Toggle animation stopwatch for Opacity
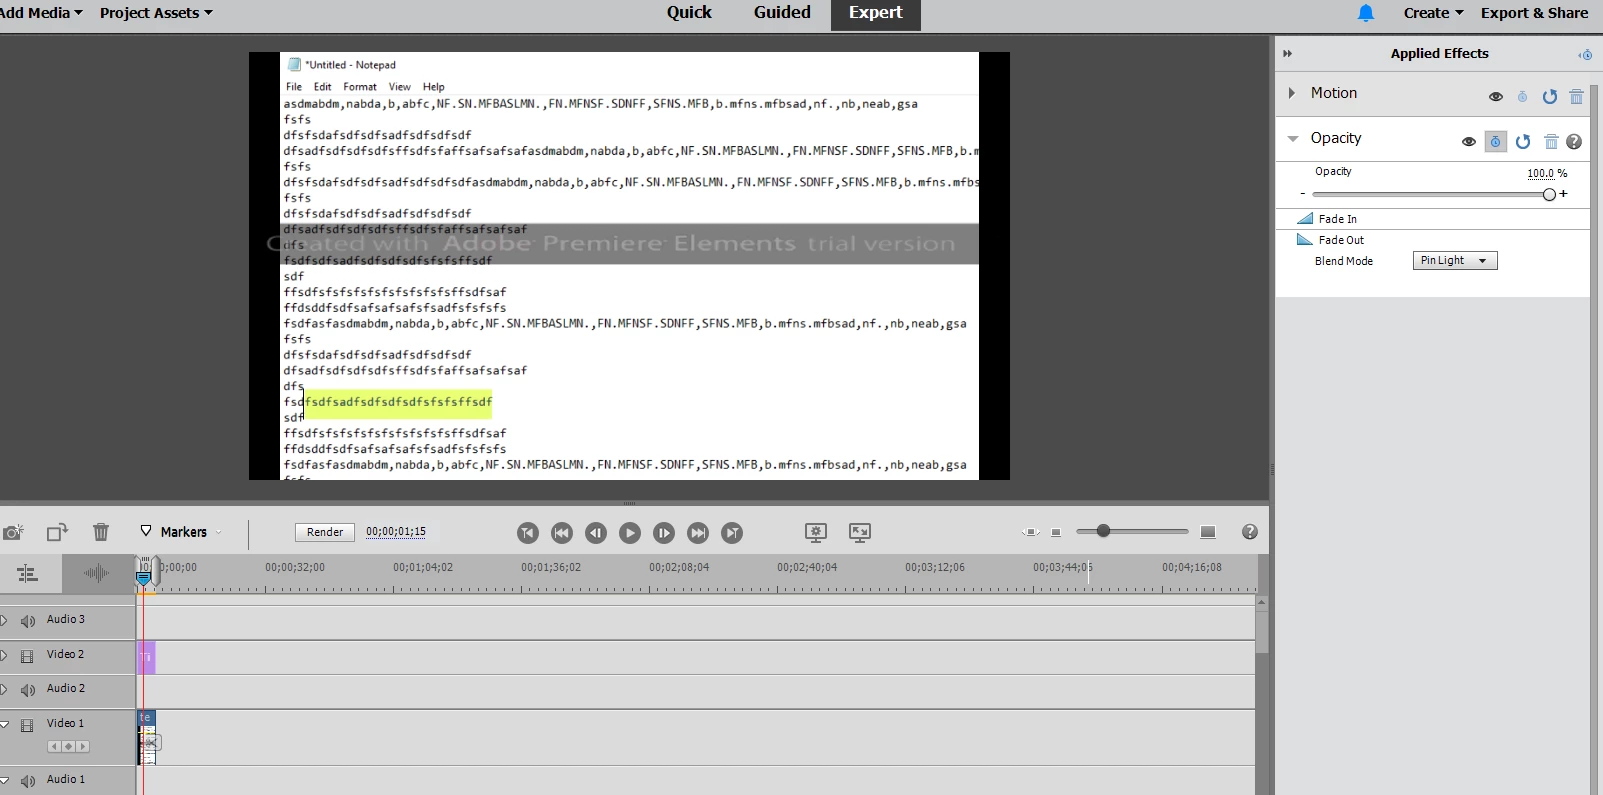The height and width of the screenshot is (795, 1603). [x=1496, y=142]
